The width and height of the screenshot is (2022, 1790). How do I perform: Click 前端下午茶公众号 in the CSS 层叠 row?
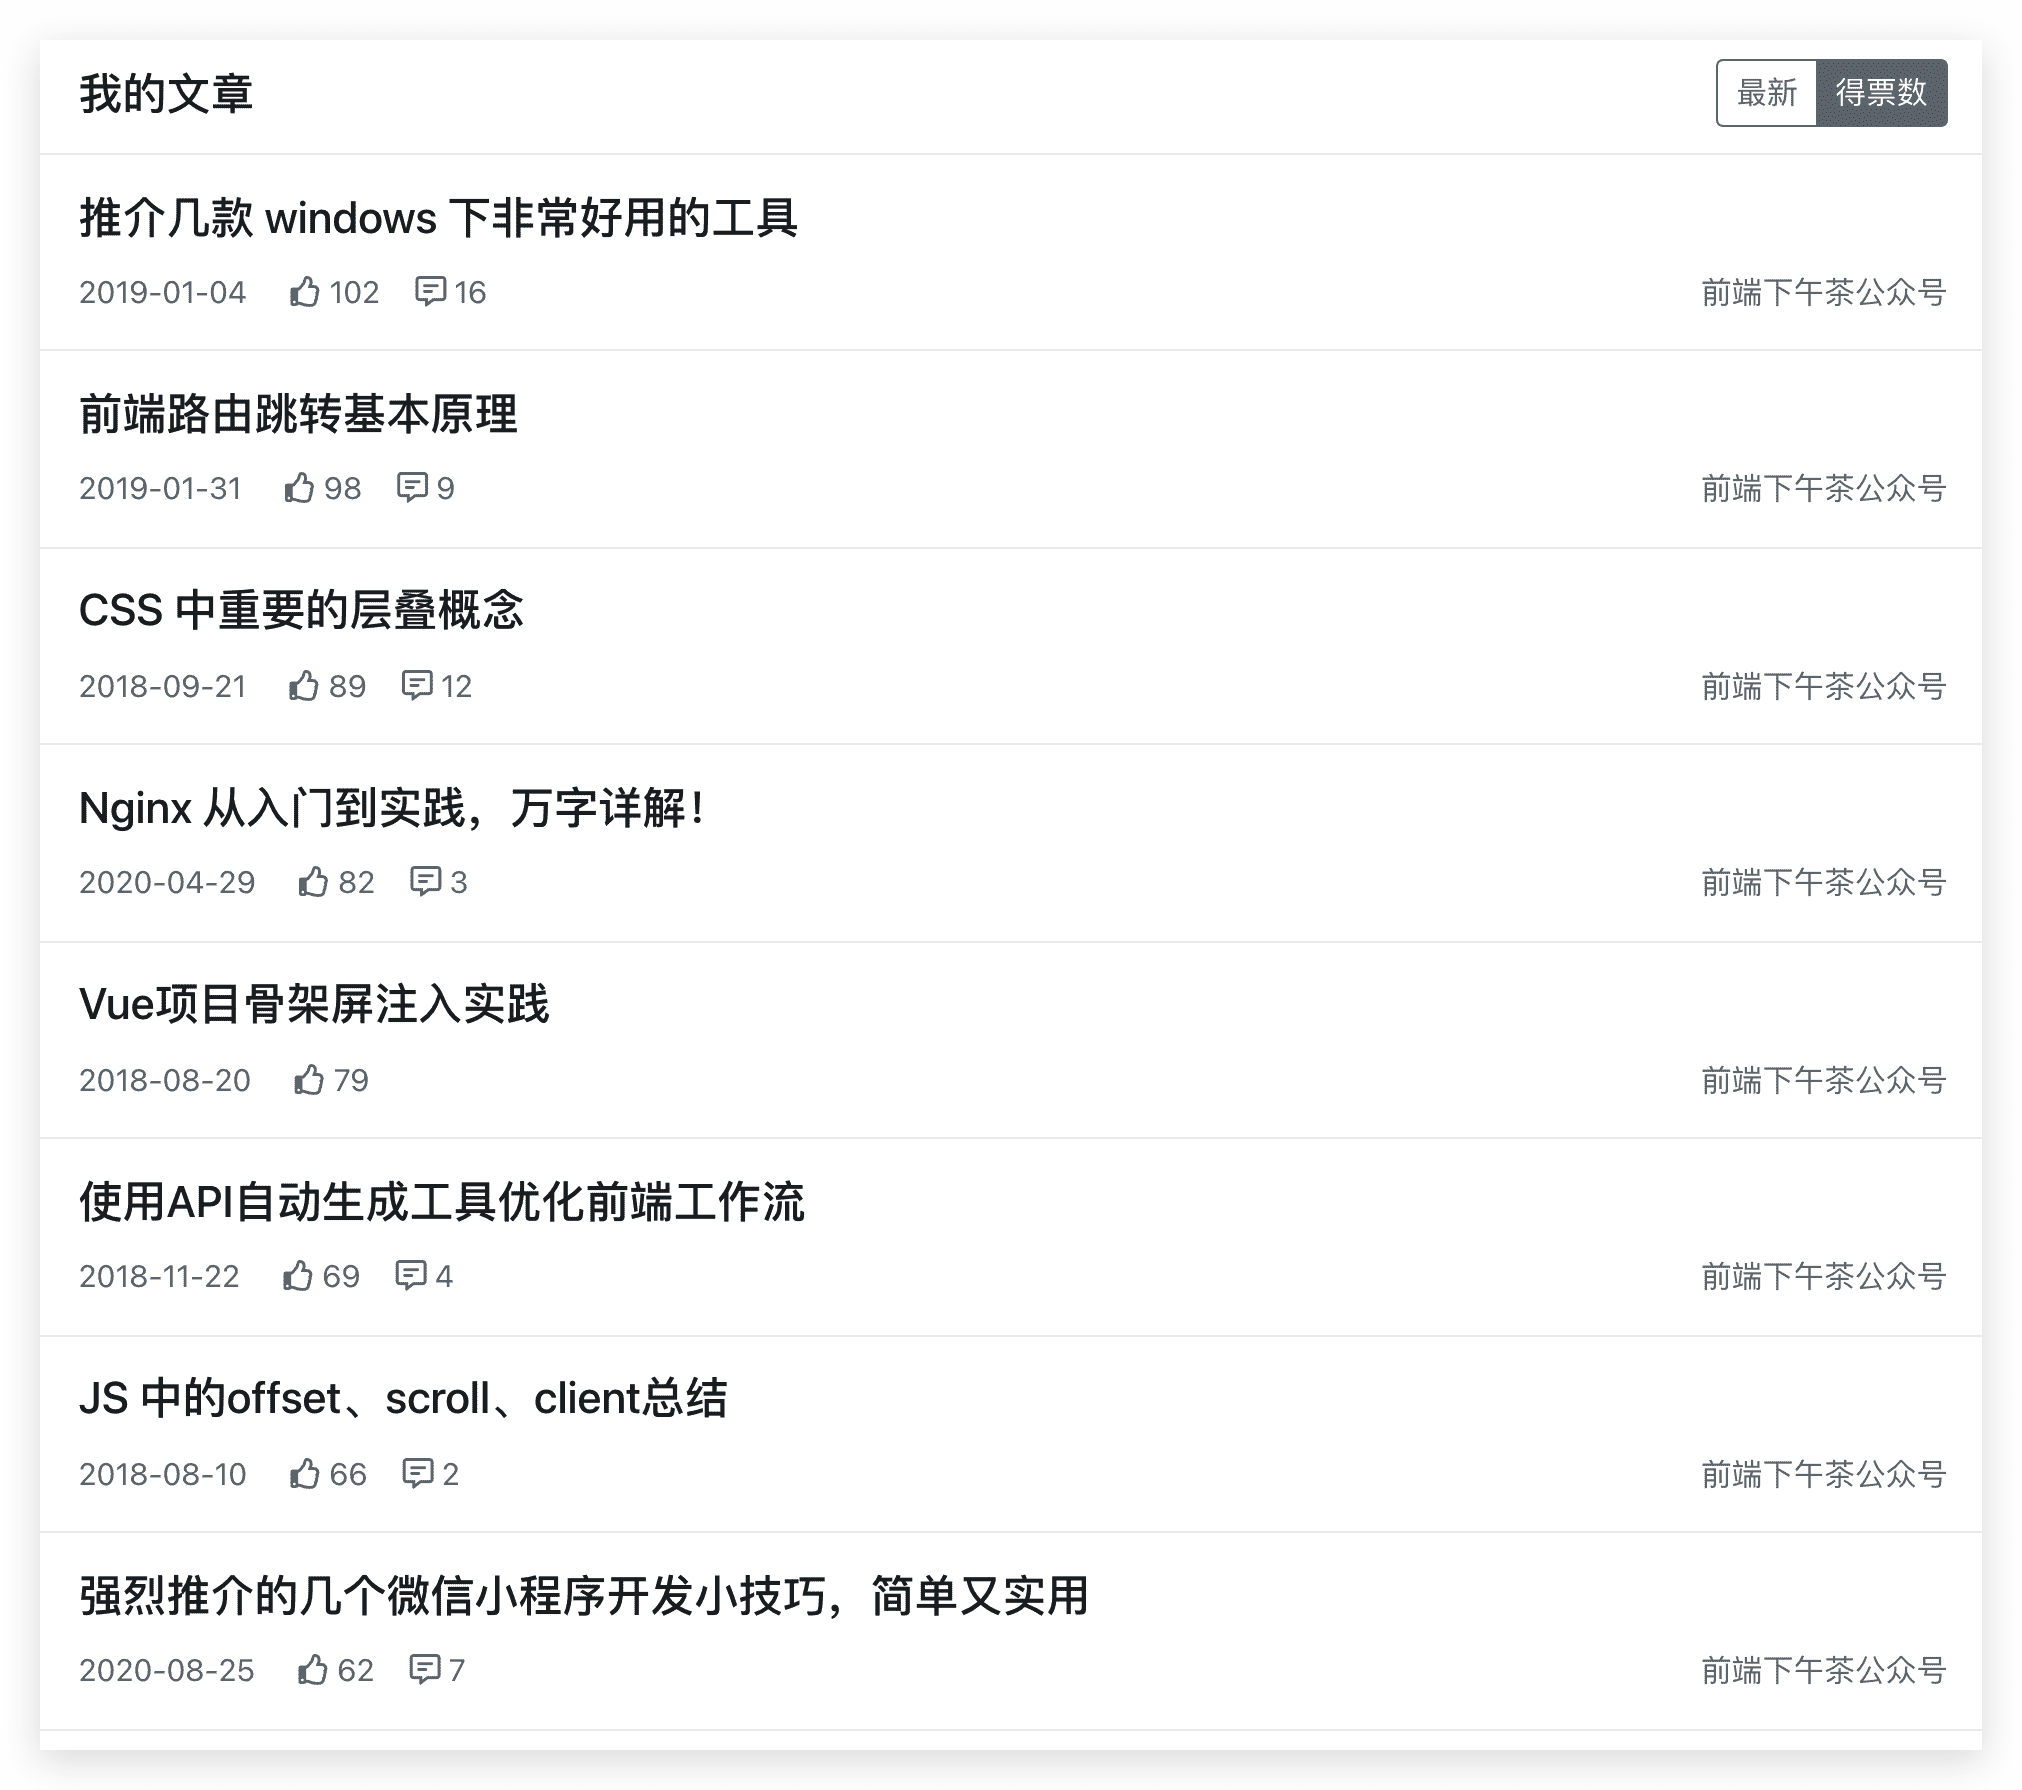point(1824,686)
